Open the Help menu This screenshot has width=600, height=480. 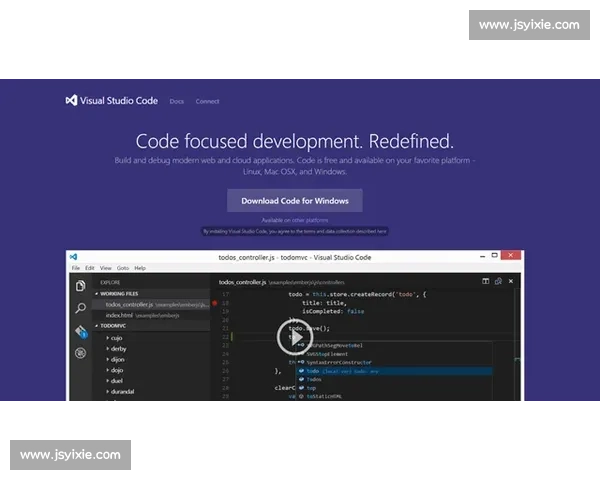[140, 268]
